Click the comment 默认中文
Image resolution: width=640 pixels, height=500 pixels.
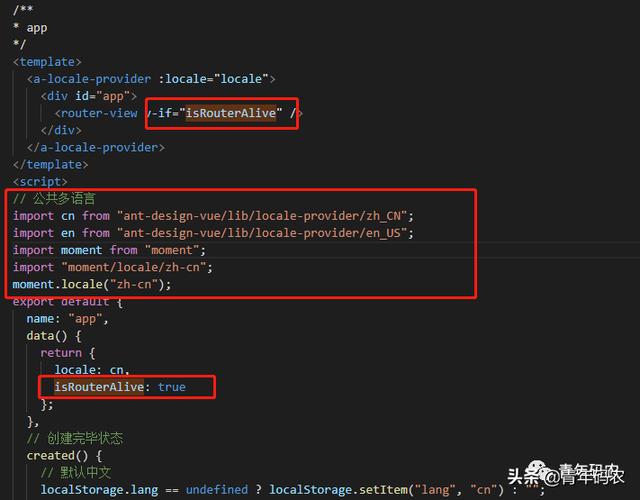point(76,473)
